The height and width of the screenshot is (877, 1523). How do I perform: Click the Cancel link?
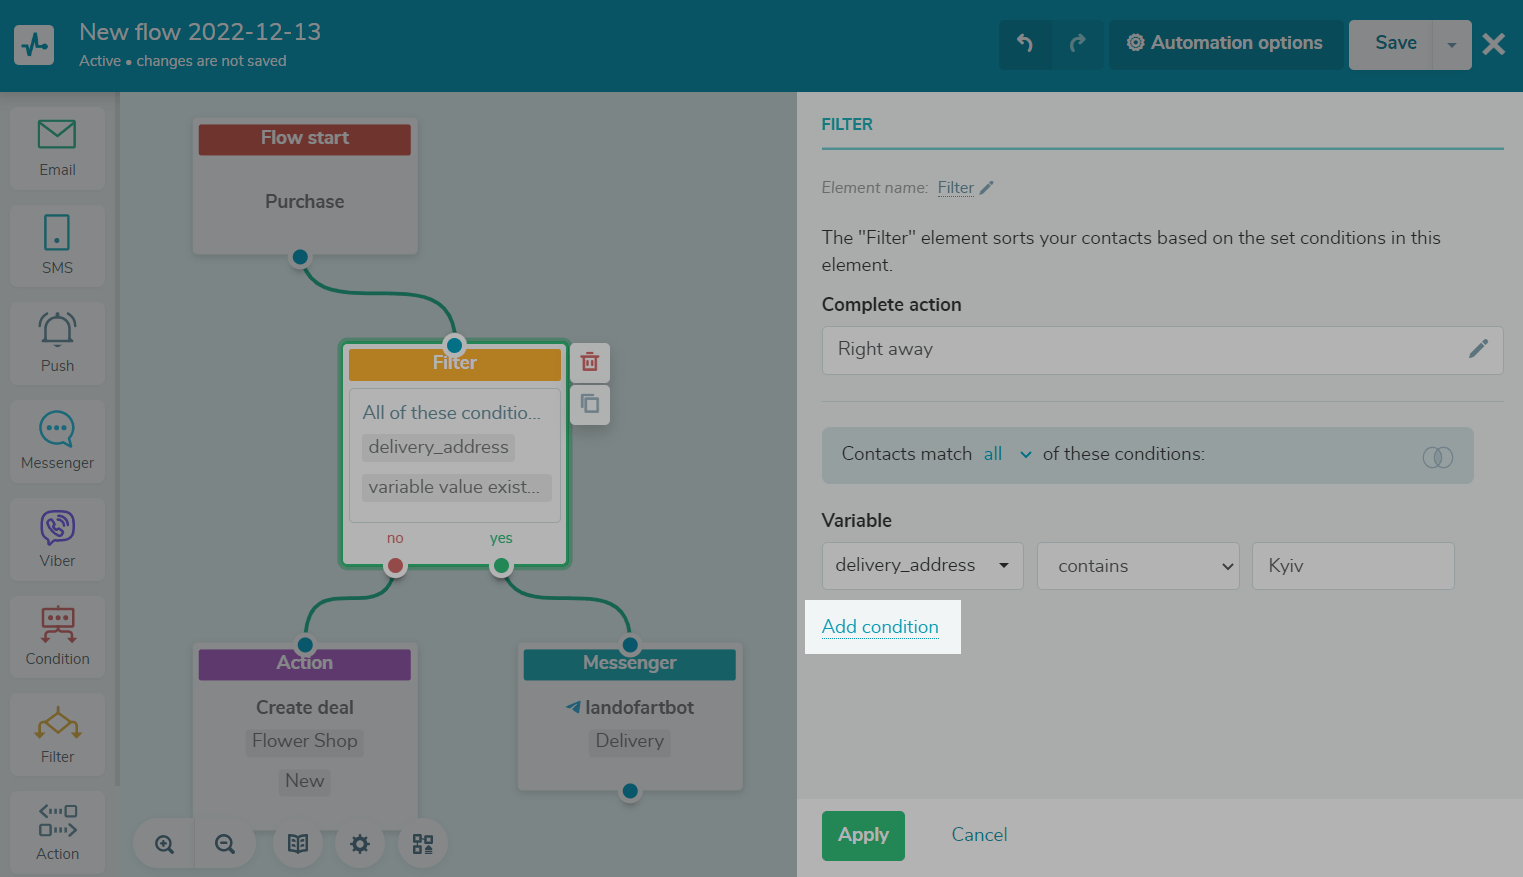click(979, 835)
